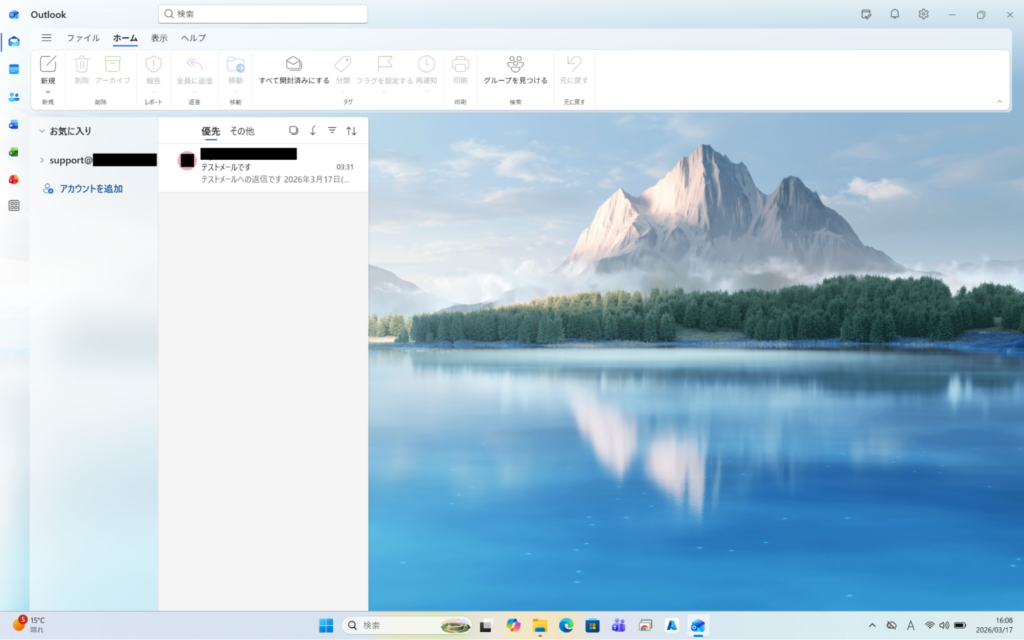
Task: Click the Find groups (グループを見つける) icon
Action: [x=515, y=64]
